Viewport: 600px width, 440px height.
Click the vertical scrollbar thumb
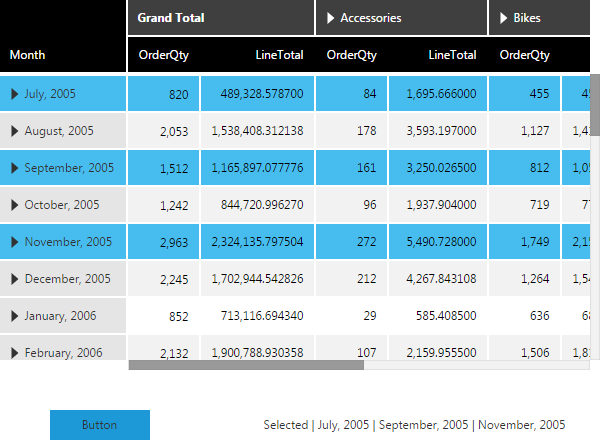594,105
